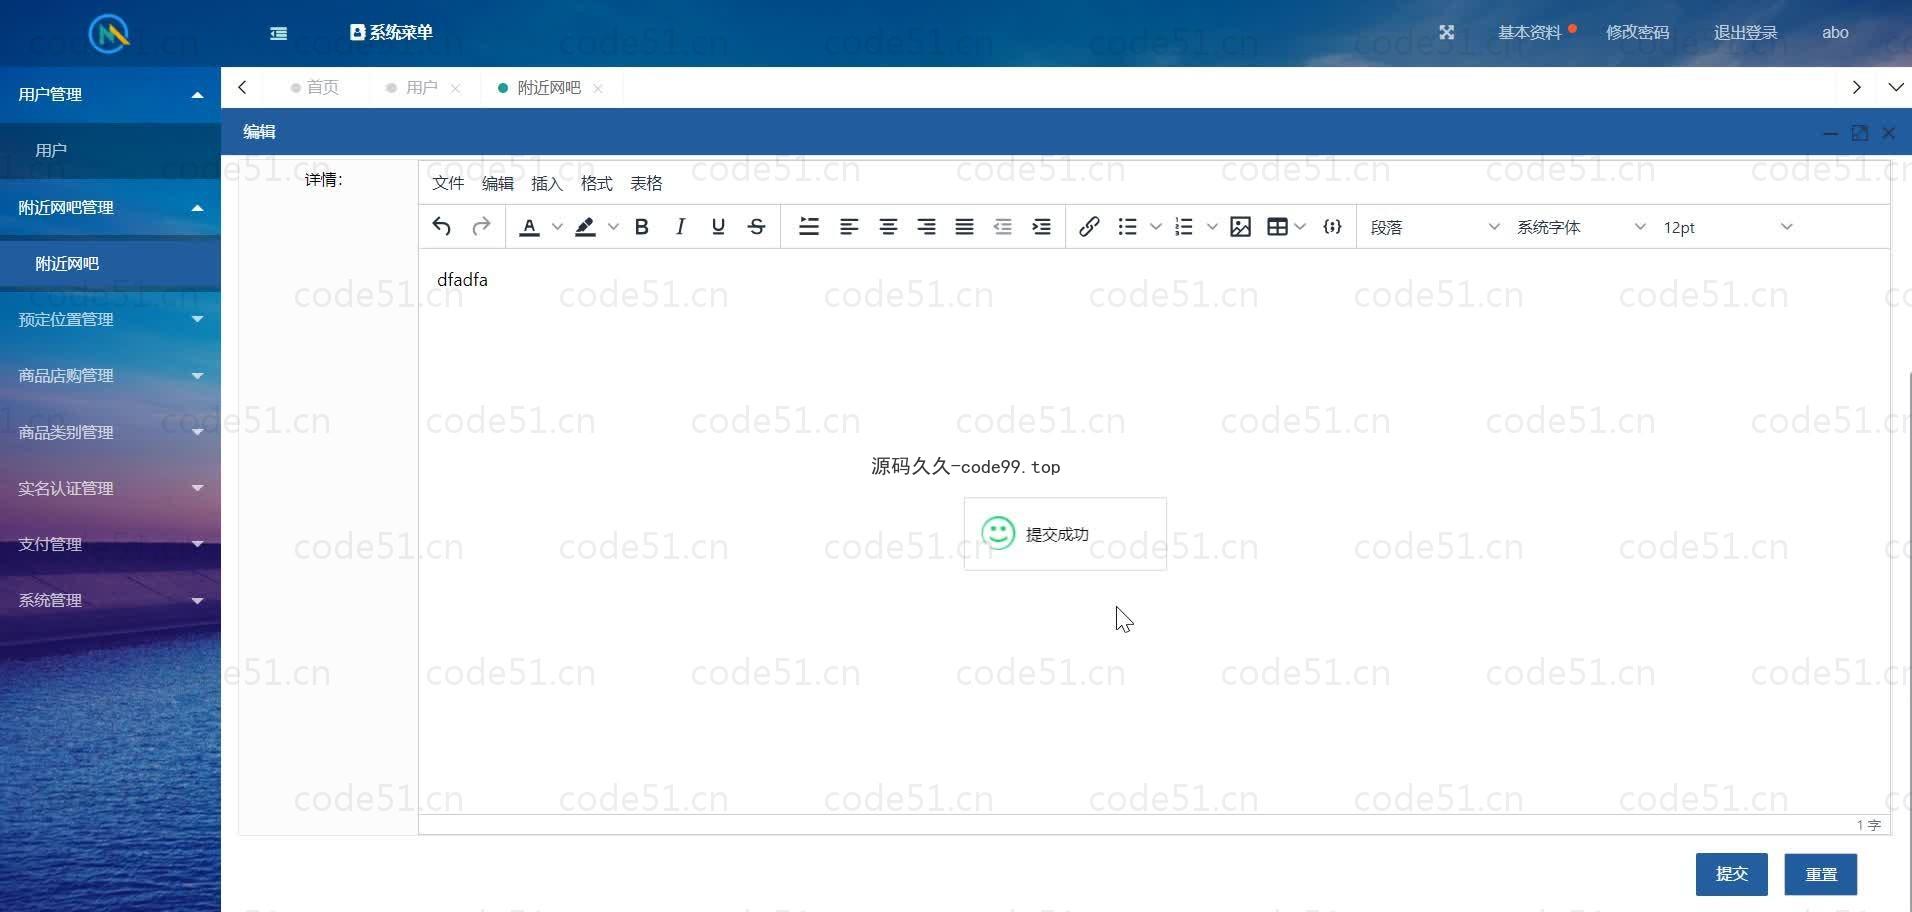The height and width of the screenshot is (912, 1912).
Task: Switch to the 附近网吧 tab
Action: click(549, 87)
